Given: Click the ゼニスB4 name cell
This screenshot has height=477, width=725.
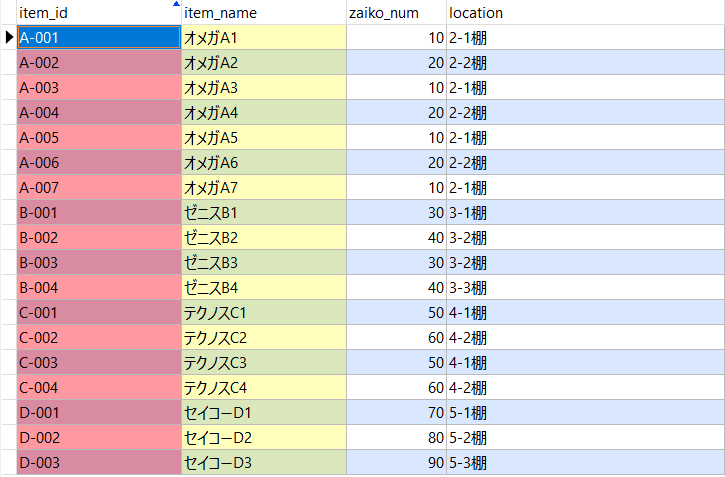Looking at the screenshot, I should pyautogui.click(x=264, y=287).
